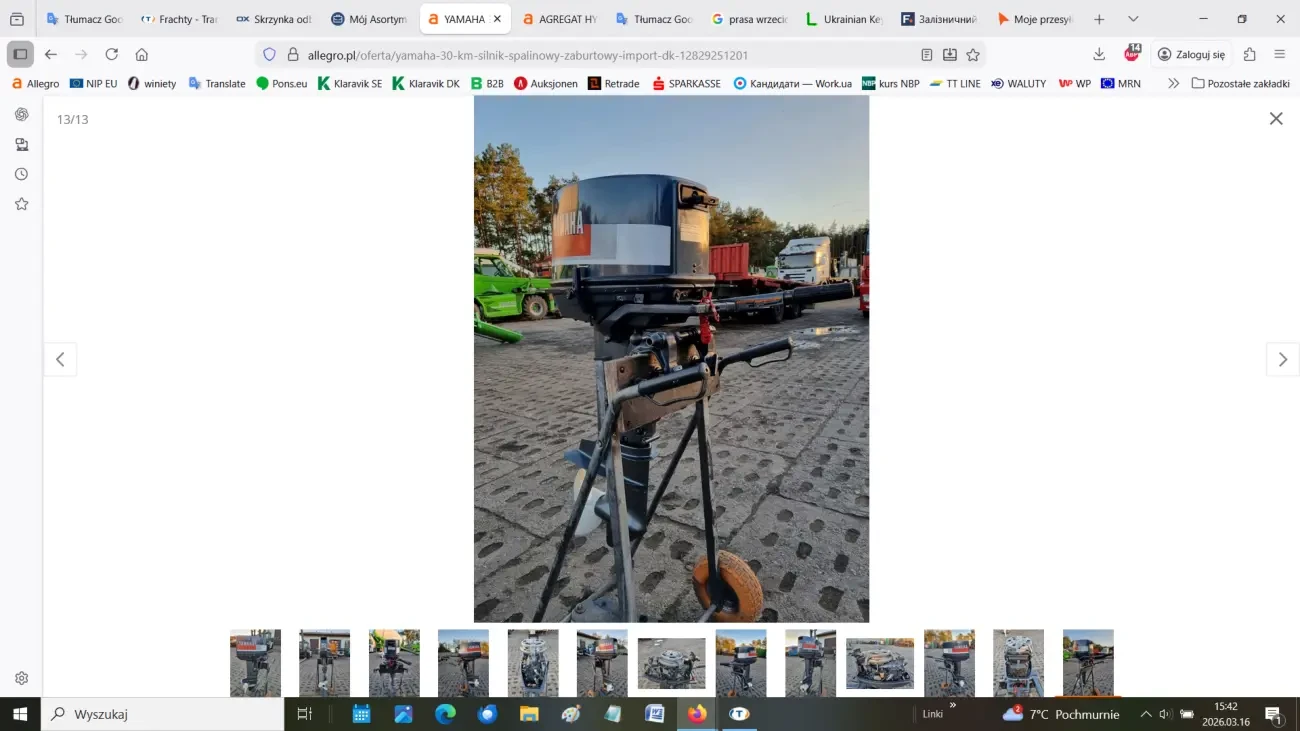
Task: Click the Zaloguj się button
Action: pyautogui.click(x=1190, y=55)
